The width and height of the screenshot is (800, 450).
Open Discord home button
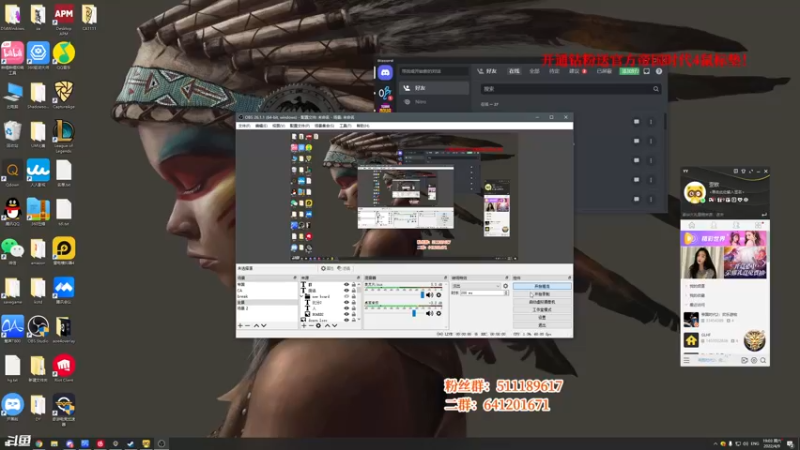tap(385, 72)
